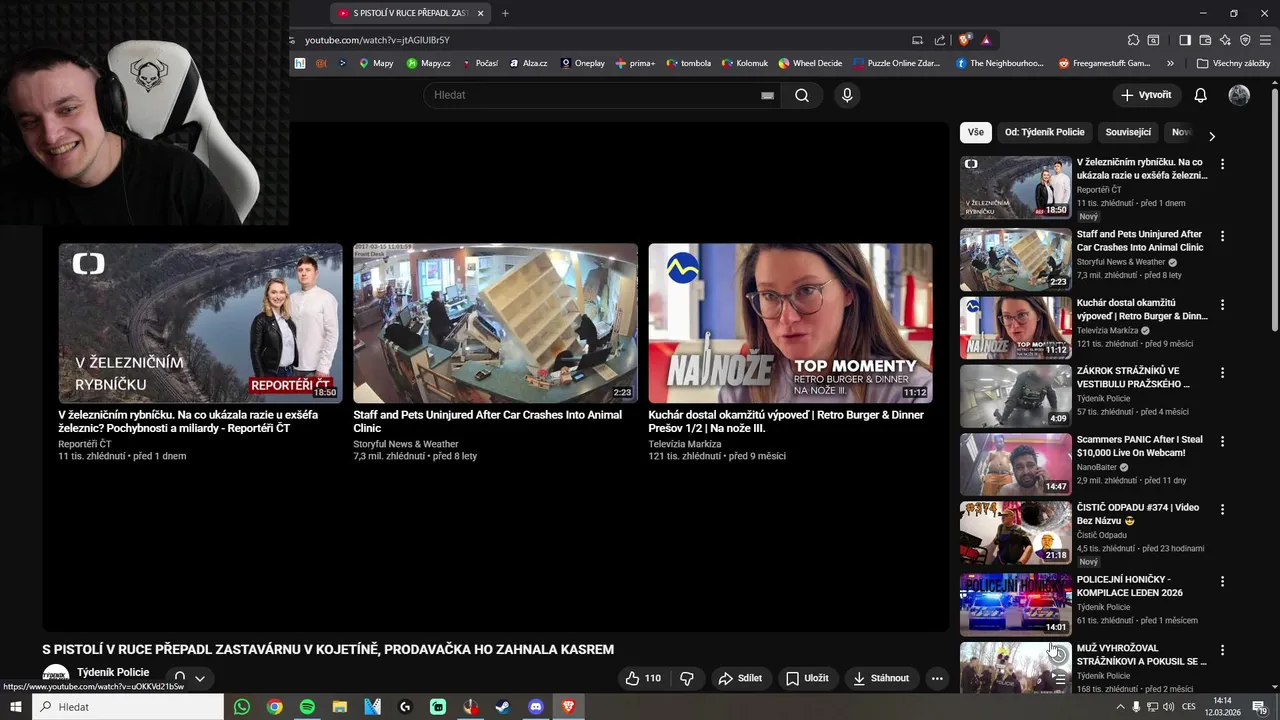The width and height of the screenshot is (1280, 720).
Task: Open Discord from the taskbar
Action: 536,707
